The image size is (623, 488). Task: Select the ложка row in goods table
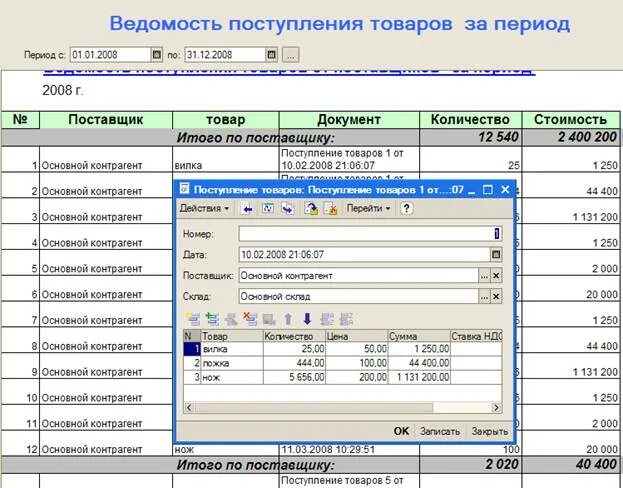click(342, 363)
